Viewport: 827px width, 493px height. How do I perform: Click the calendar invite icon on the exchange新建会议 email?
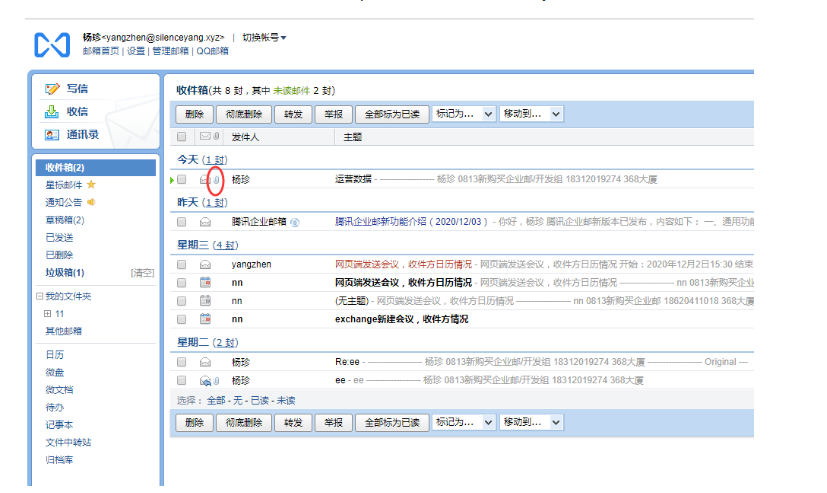click(205, 319)
